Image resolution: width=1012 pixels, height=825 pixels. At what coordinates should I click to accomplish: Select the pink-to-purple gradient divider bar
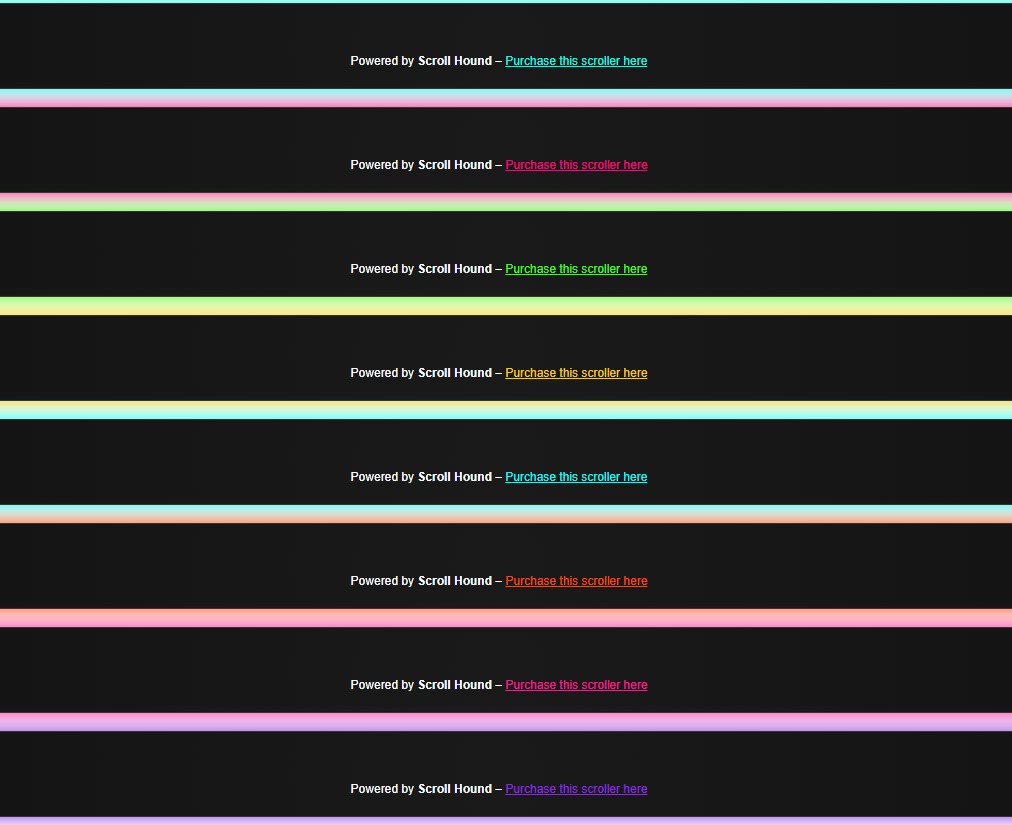click(x=506, y=722)
